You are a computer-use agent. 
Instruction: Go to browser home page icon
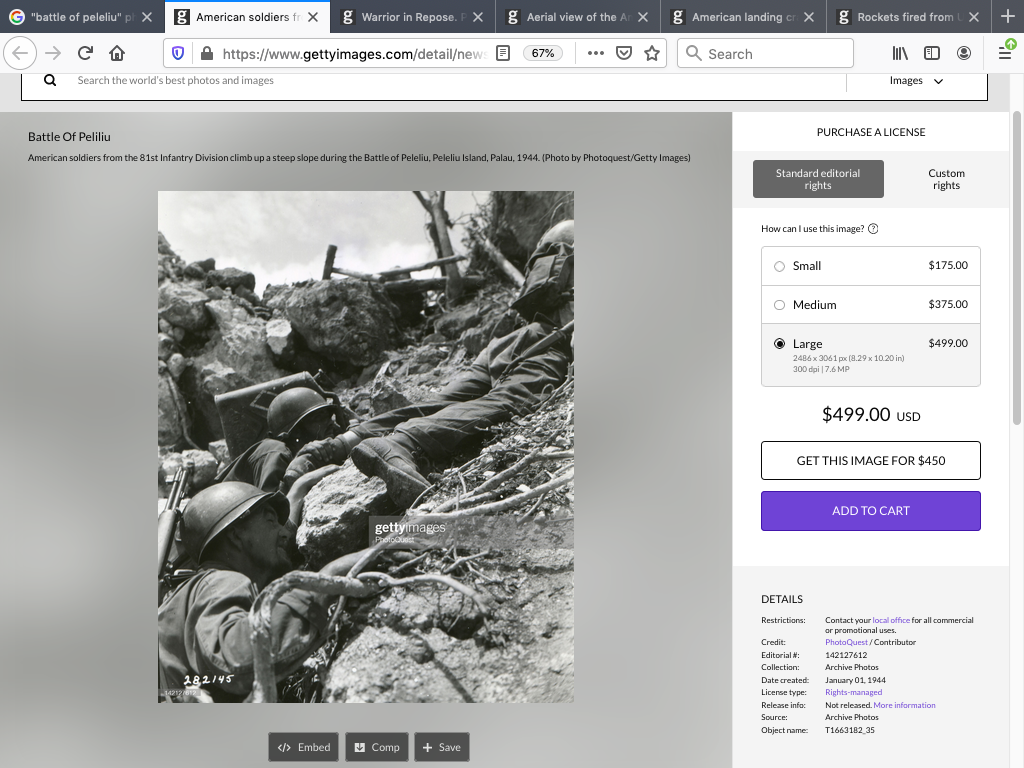click(x=117, y=54)
